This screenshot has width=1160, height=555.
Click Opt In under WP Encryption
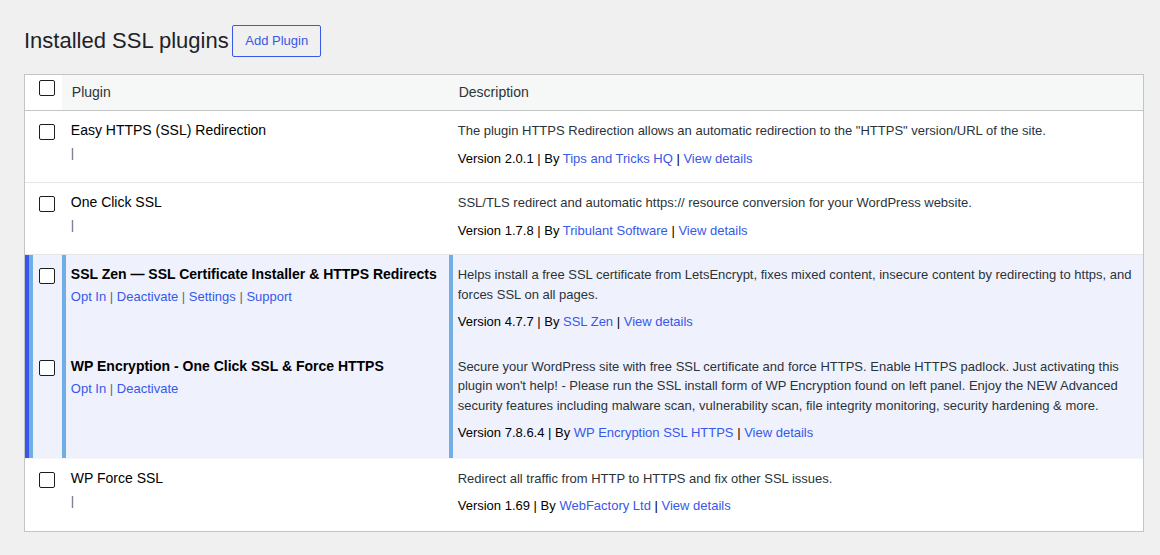[88, 388]
